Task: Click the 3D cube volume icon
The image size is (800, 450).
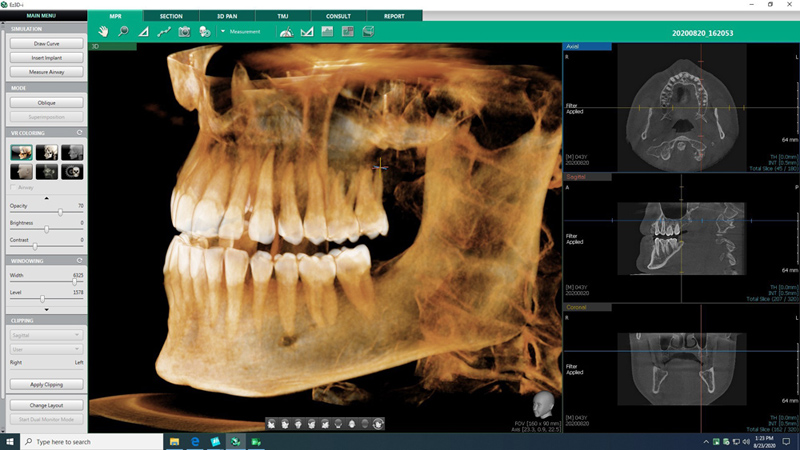Action: pyautogui.click(x=368, y=32)
